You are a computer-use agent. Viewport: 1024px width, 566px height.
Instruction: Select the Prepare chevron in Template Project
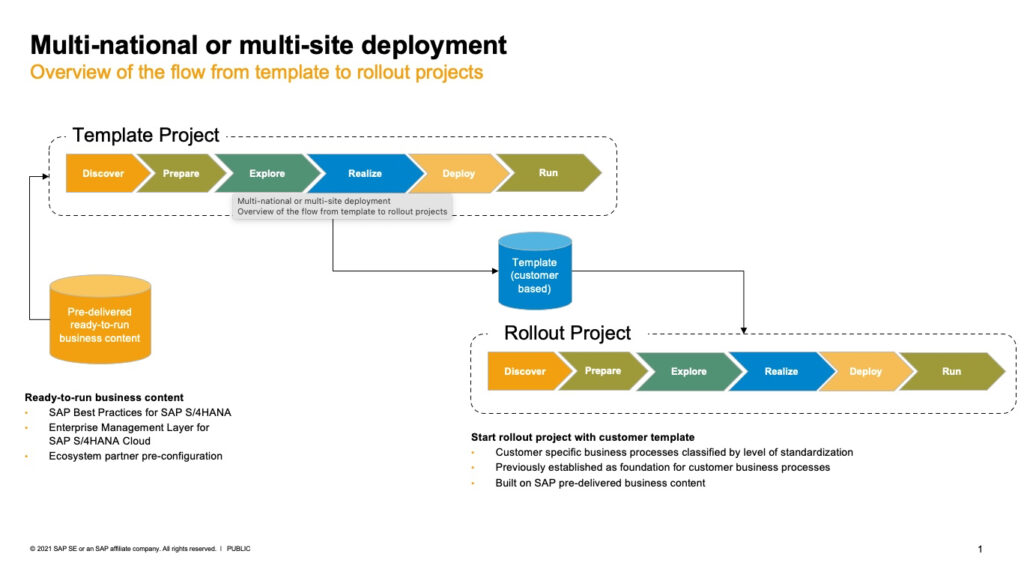(x=181, y=173)
